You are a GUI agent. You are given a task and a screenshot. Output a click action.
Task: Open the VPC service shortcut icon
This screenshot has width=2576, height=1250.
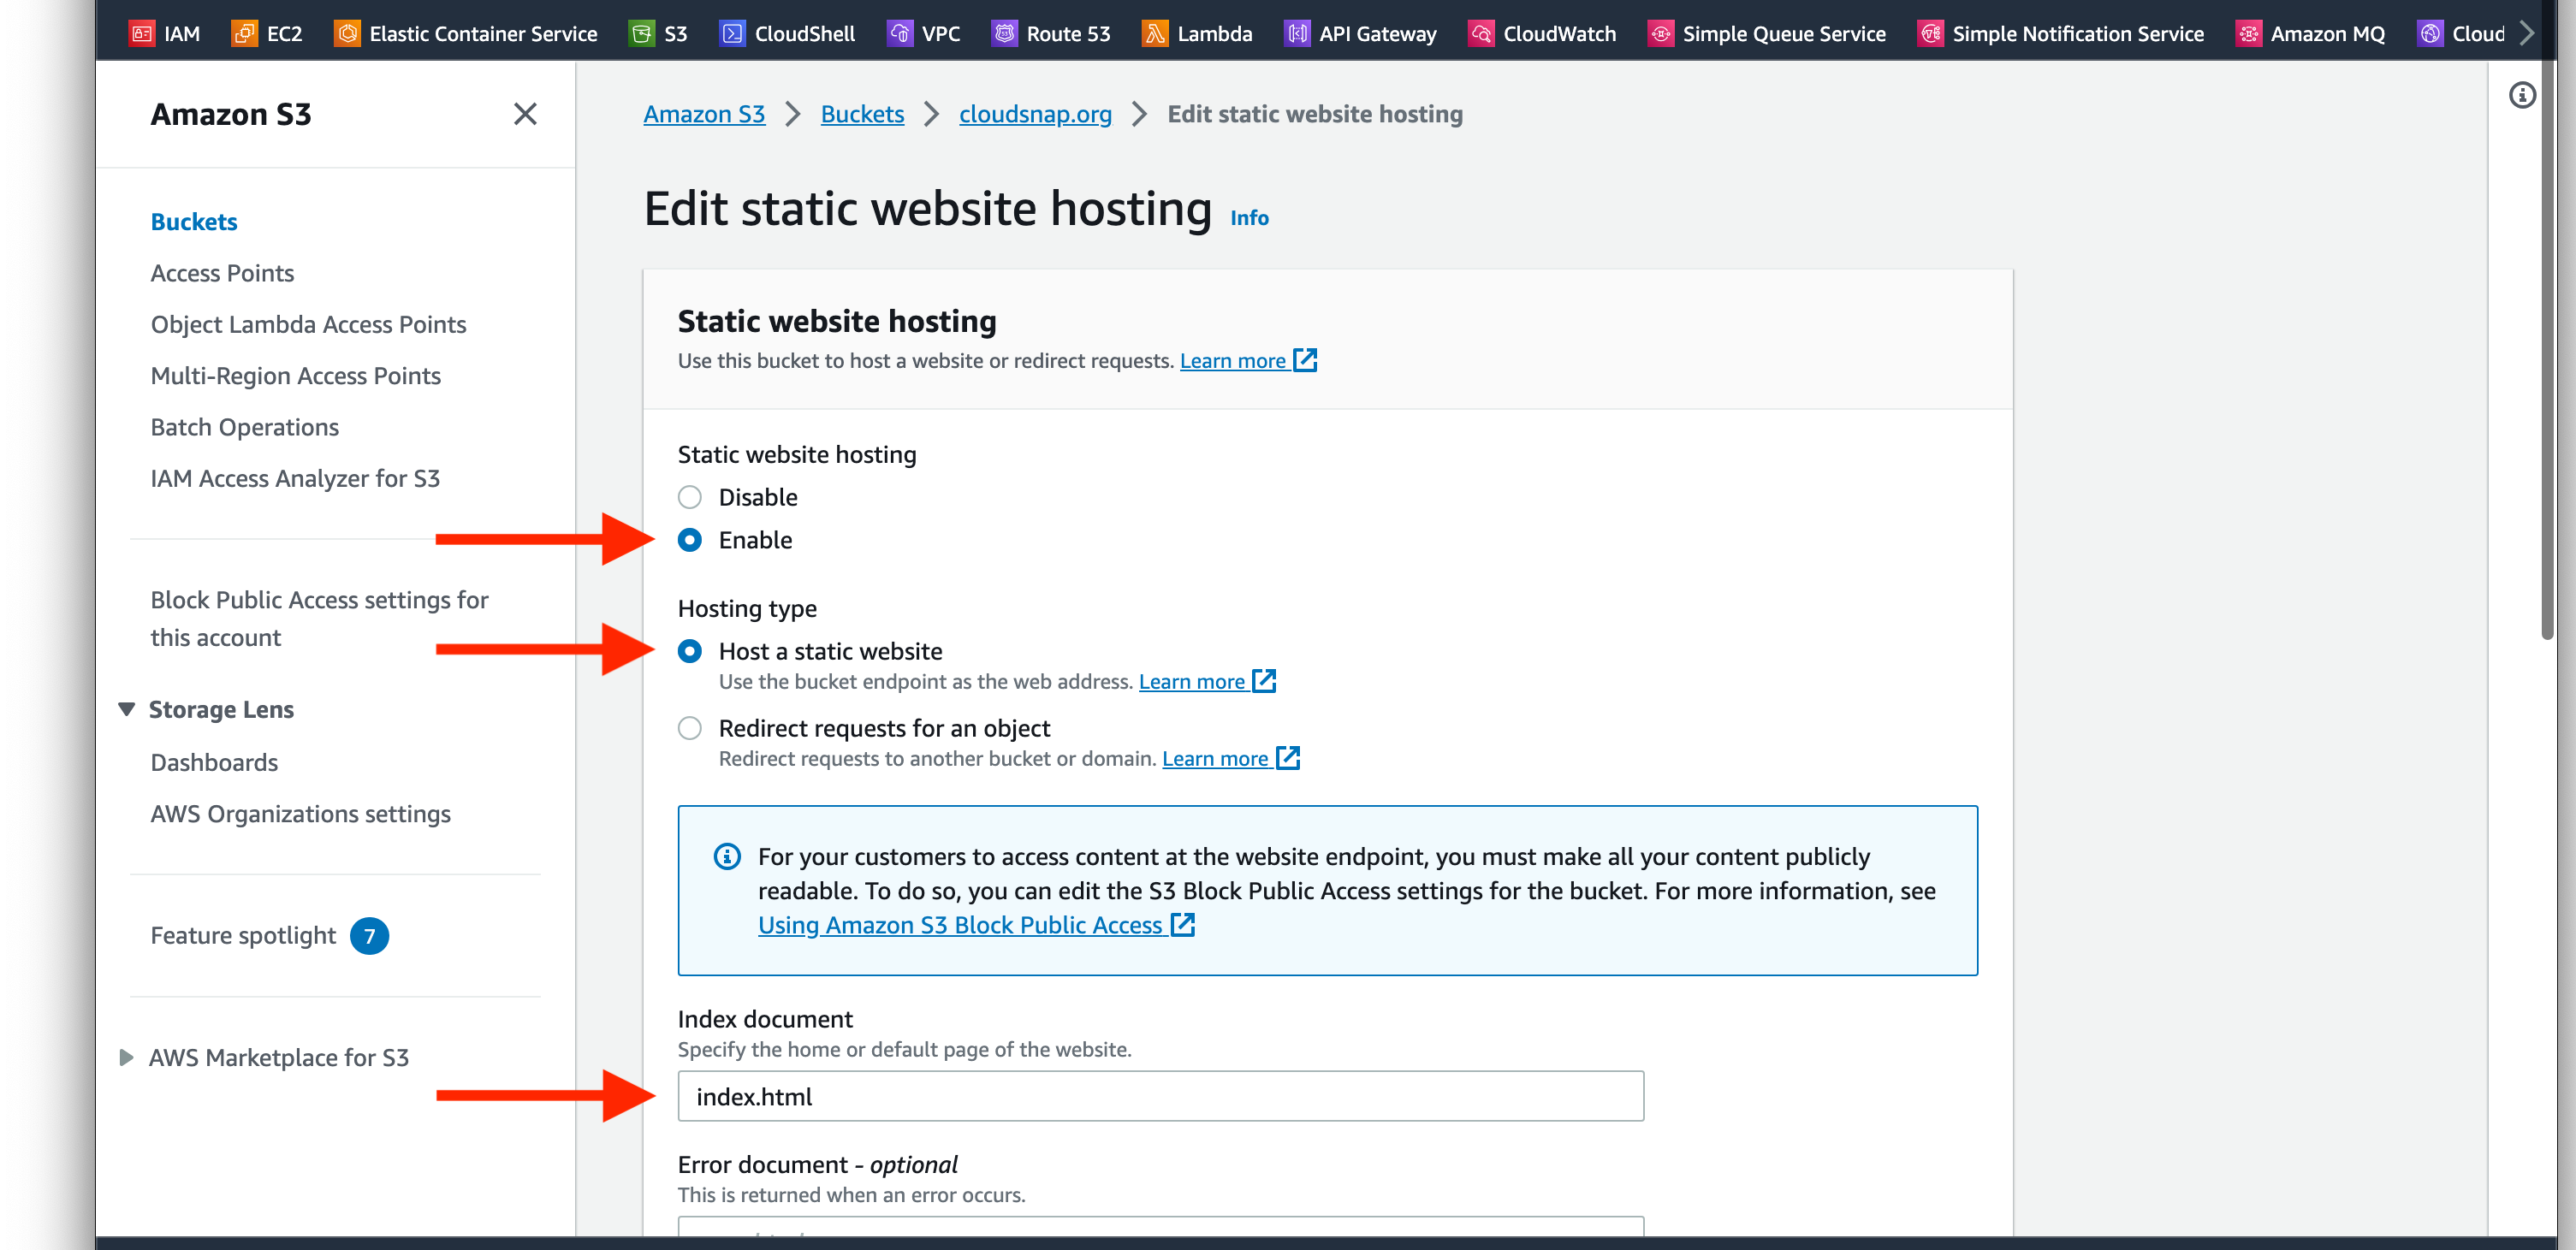(900, 33)
